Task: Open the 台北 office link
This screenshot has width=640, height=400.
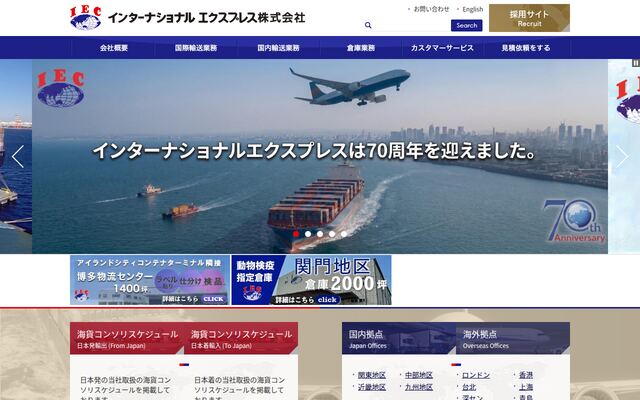Action: tap(469, 387)
